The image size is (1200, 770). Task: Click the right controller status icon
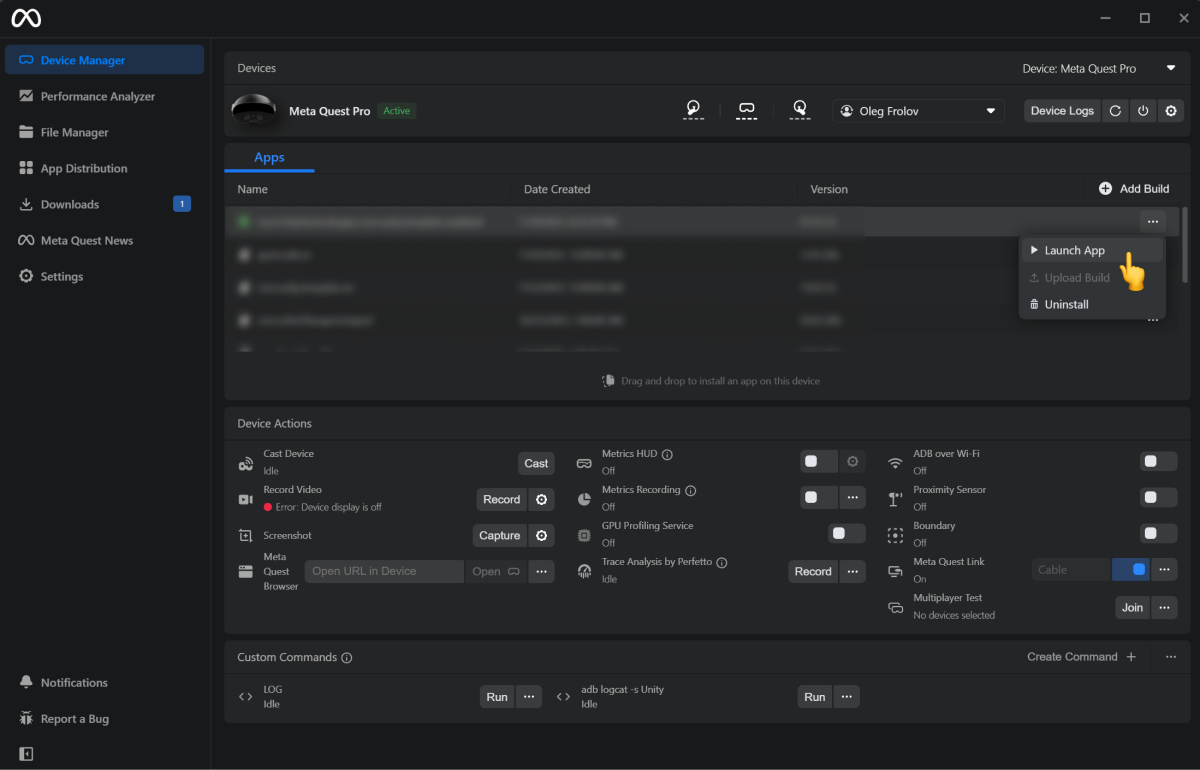(x=799, y=109)
